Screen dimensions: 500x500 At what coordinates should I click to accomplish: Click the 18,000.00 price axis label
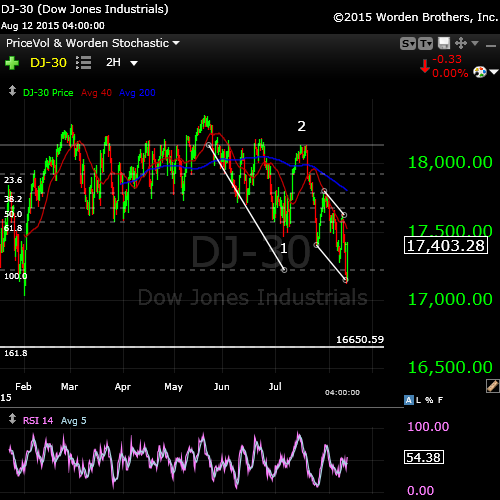coord(450,163)
